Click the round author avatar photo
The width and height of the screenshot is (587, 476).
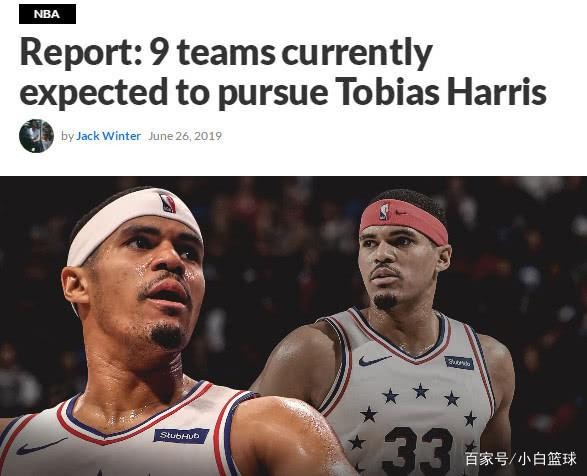tap(36, 136)
